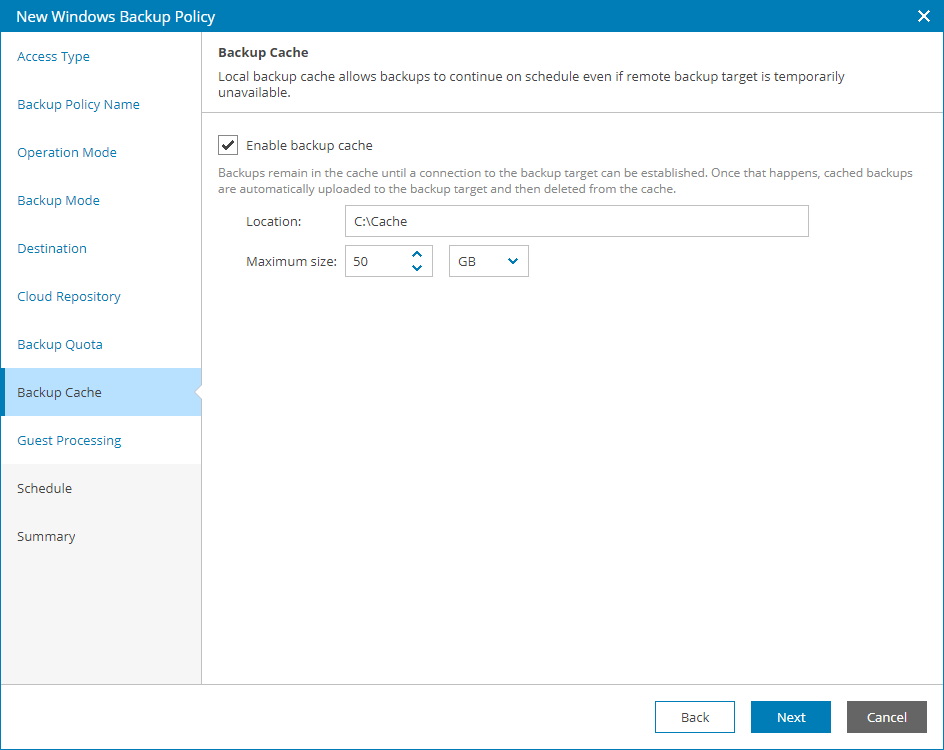The width and height of the screenshot is (944, 750).
Task: Decrease maximum size with down arrow
Action: click(417, 267)
